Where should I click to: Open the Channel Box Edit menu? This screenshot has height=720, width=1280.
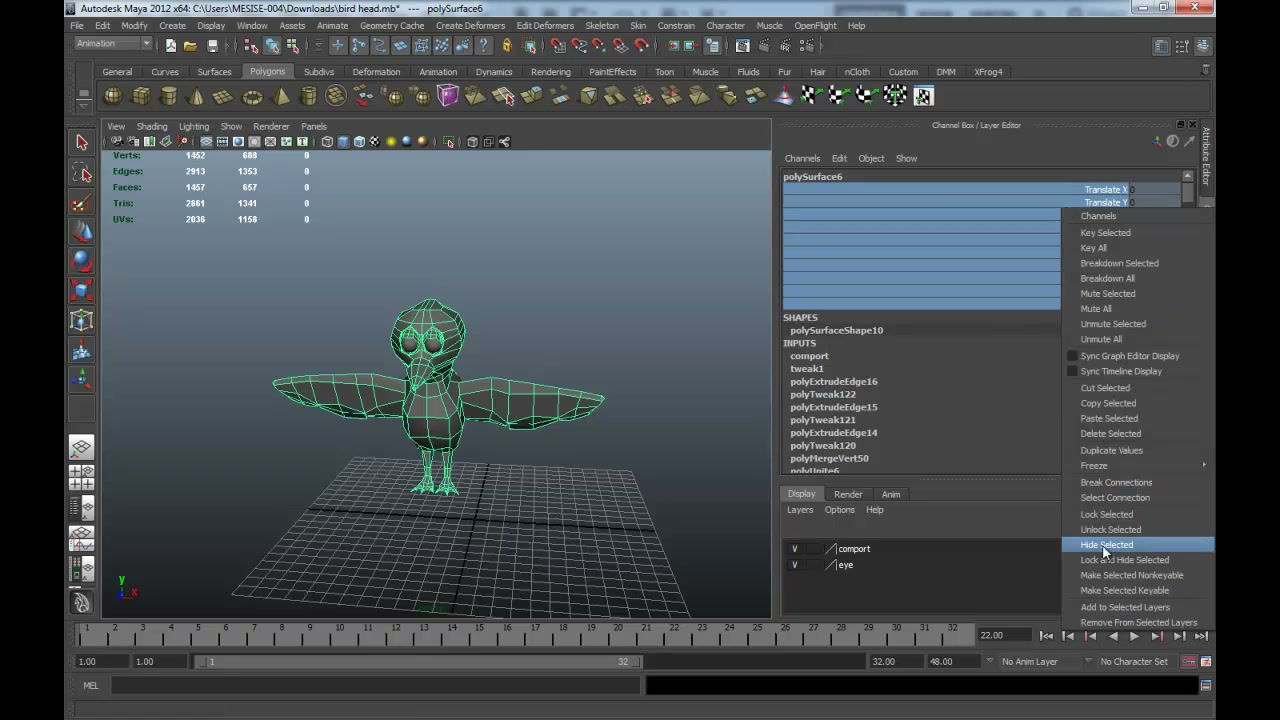coord(839,159)
